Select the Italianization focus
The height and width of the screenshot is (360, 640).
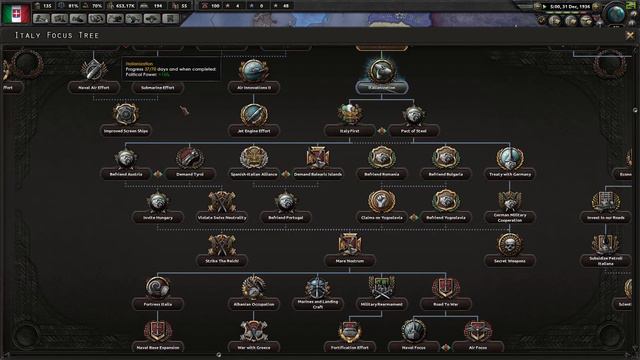pyautogui.click(x=382, y=76)
